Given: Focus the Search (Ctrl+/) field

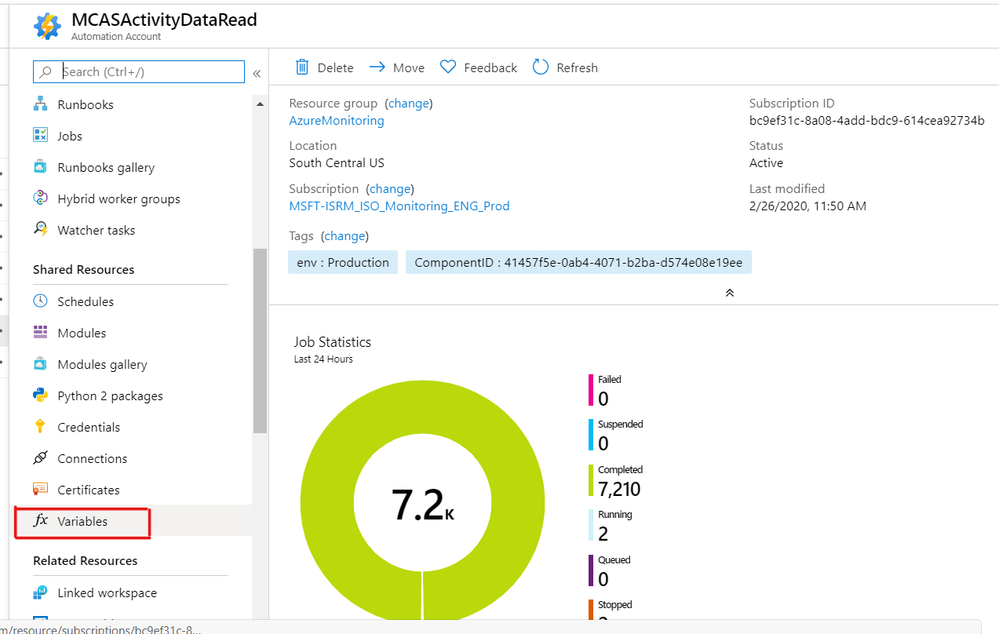Looking at the screenshot, I should 139,71.
